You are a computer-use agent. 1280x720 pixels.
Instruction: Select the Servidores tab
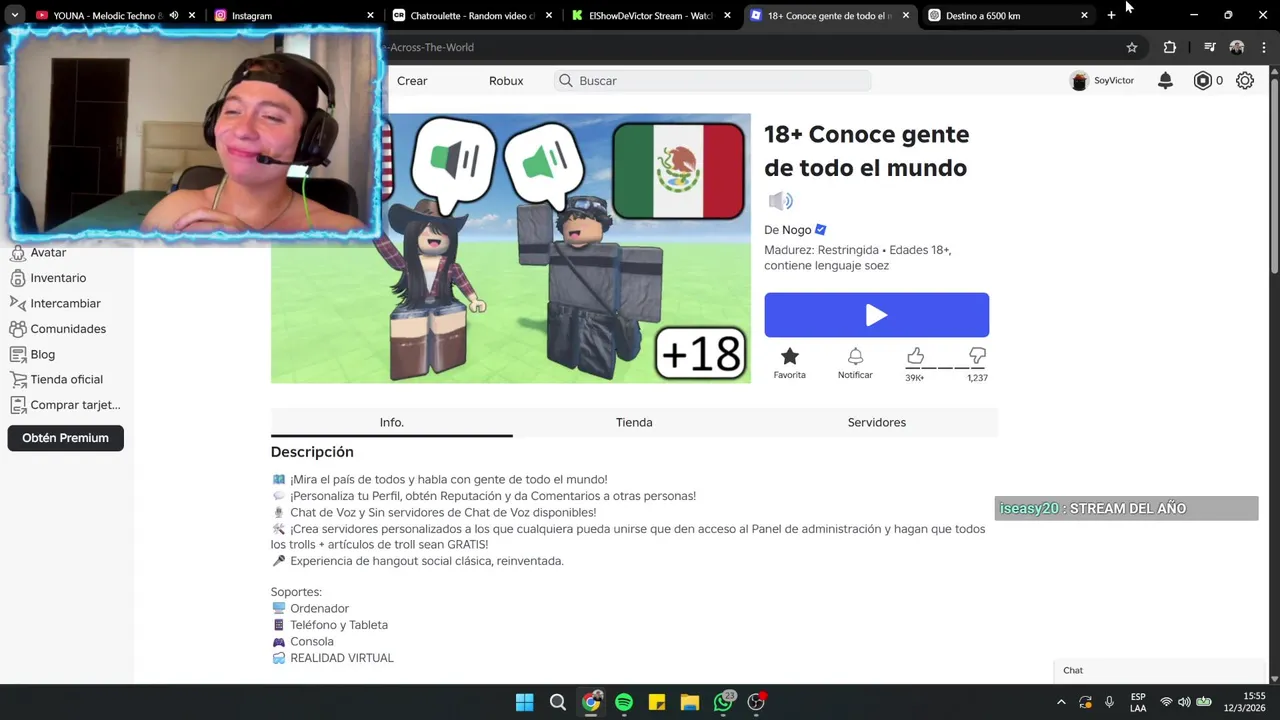pyautogui.click(x=877, y=422)
